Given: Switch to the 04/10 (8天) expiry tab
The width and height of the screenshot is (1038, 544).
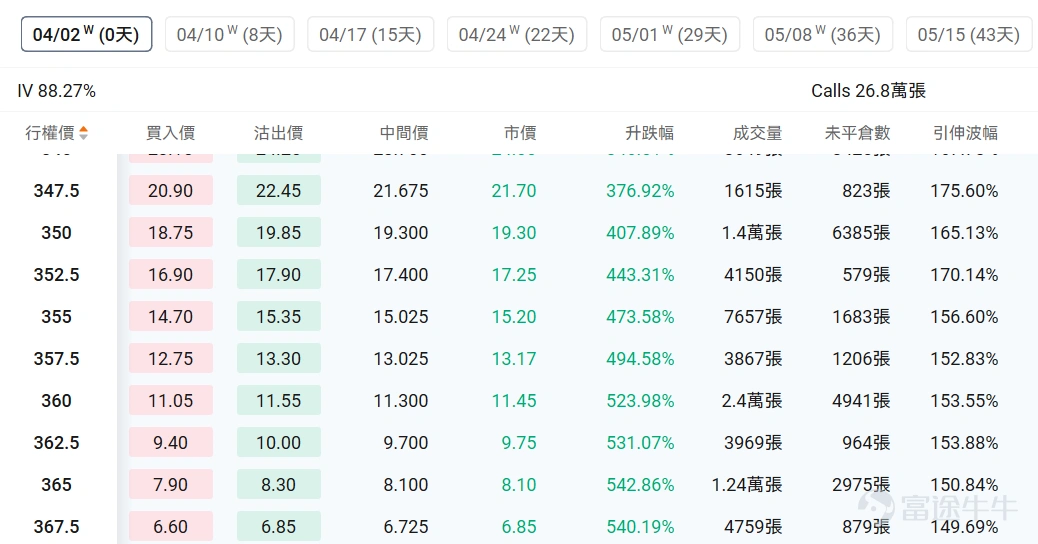Looking at the screenshot, I should tap(230, 34).
